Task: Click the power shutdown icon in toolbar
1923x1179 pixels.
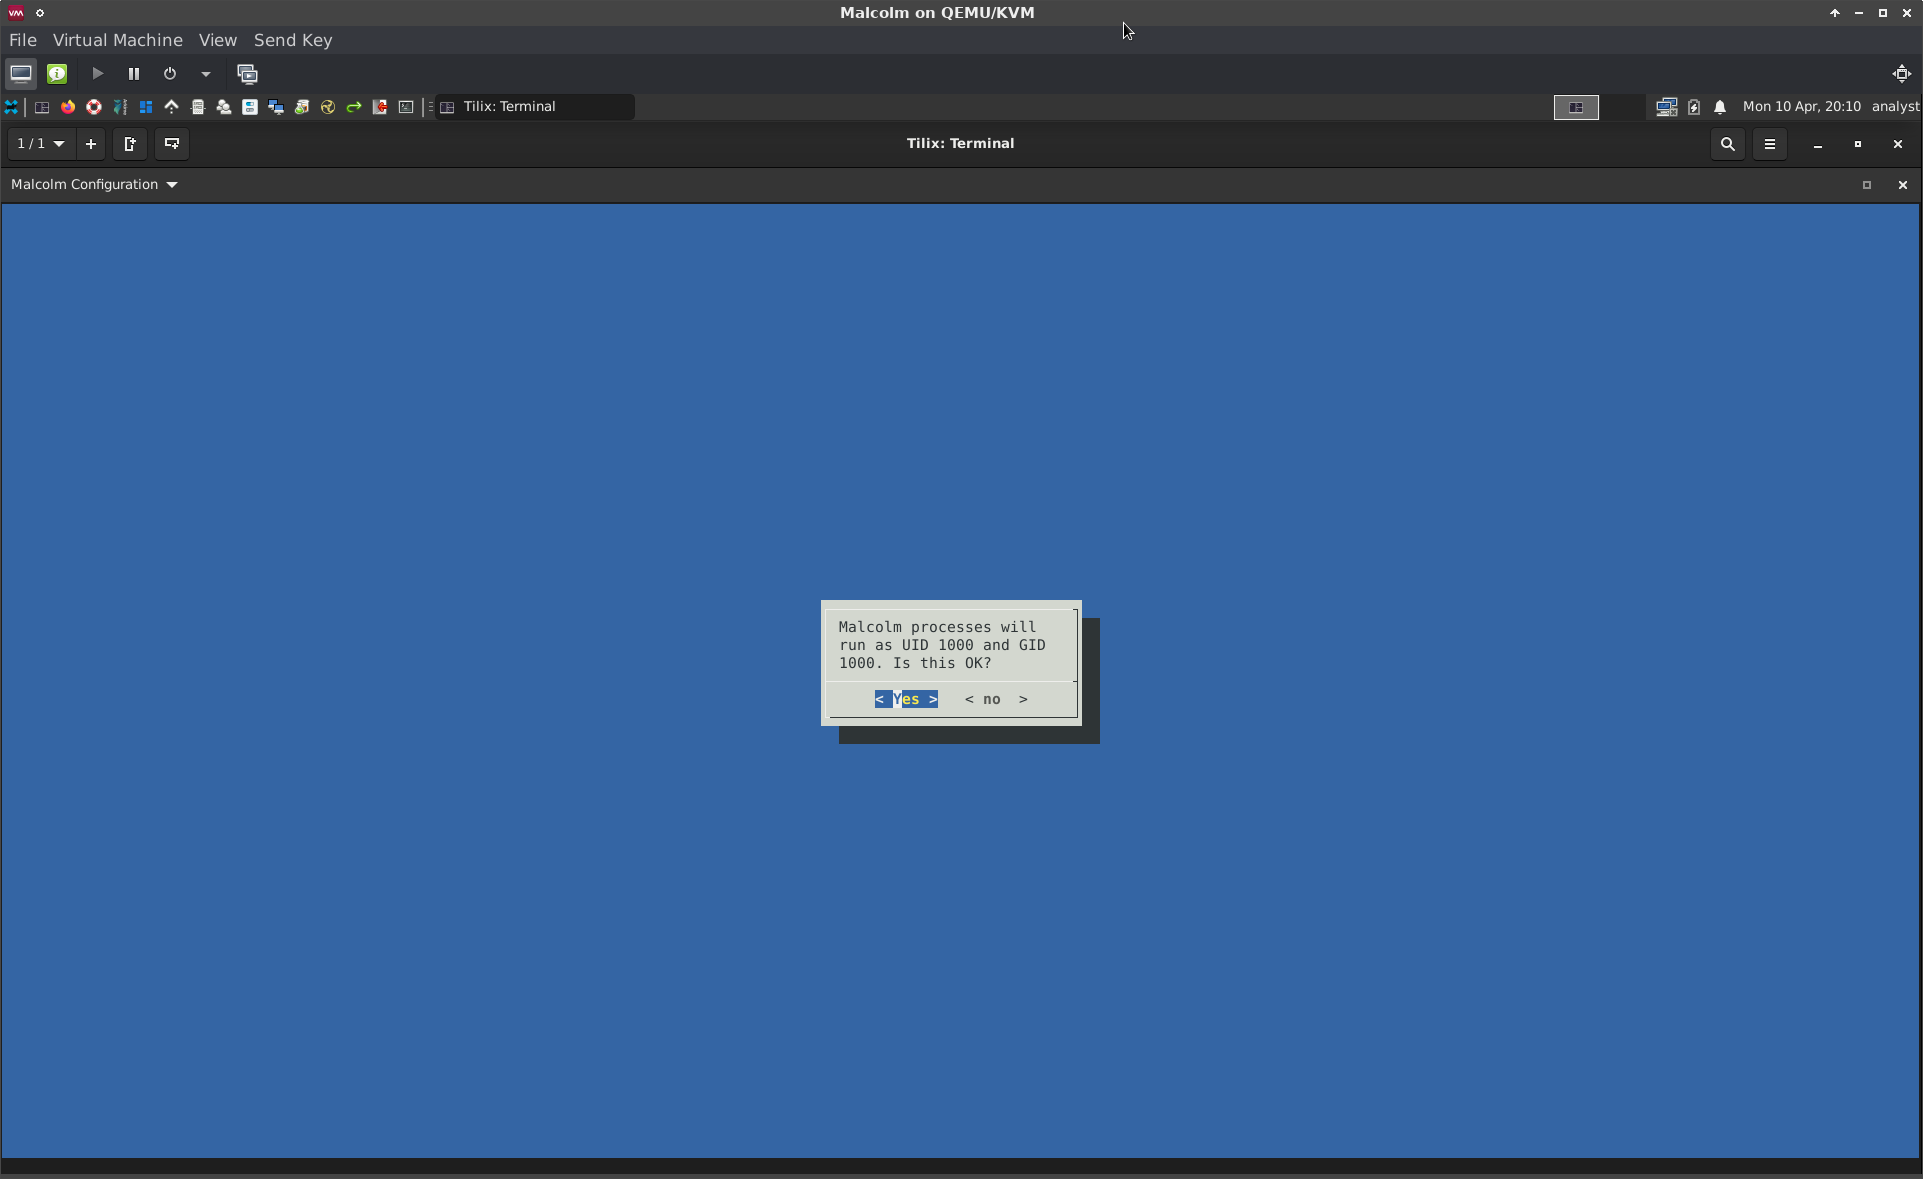Action: (170, 74)
